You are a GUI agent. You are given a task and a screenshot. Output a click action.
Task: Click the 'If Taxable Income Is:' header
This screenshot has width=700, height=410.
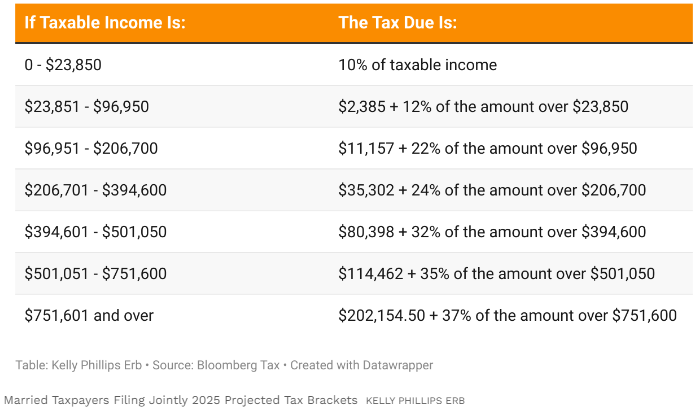(x=105, y=22)
